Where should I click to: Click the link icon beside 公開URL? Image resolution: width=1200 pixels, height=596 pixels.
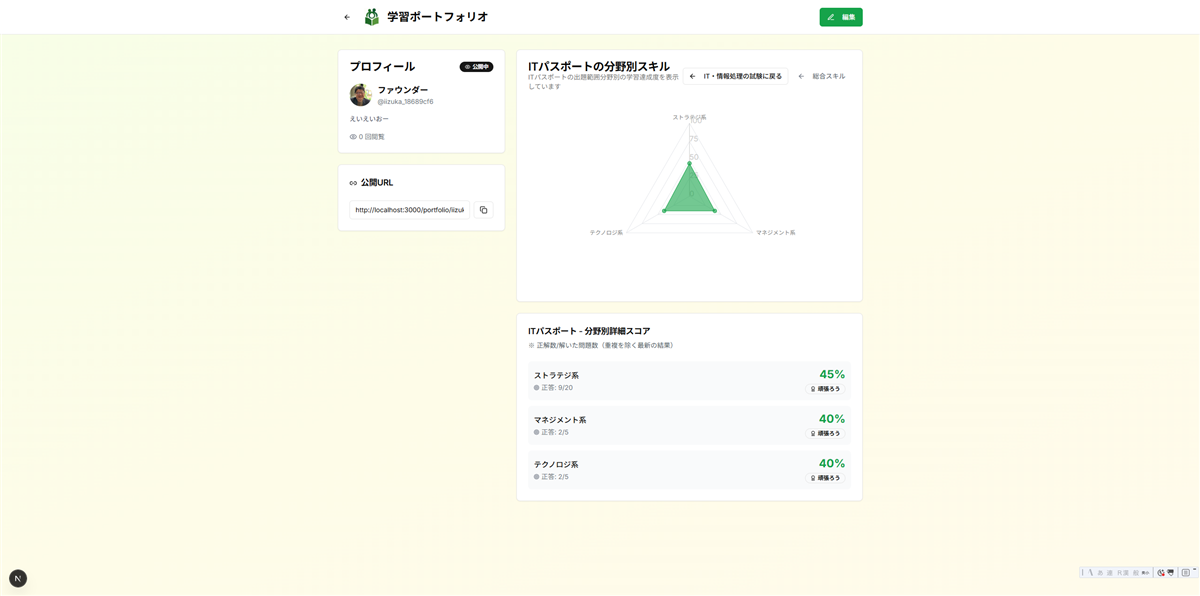click(x=353, y=183)
